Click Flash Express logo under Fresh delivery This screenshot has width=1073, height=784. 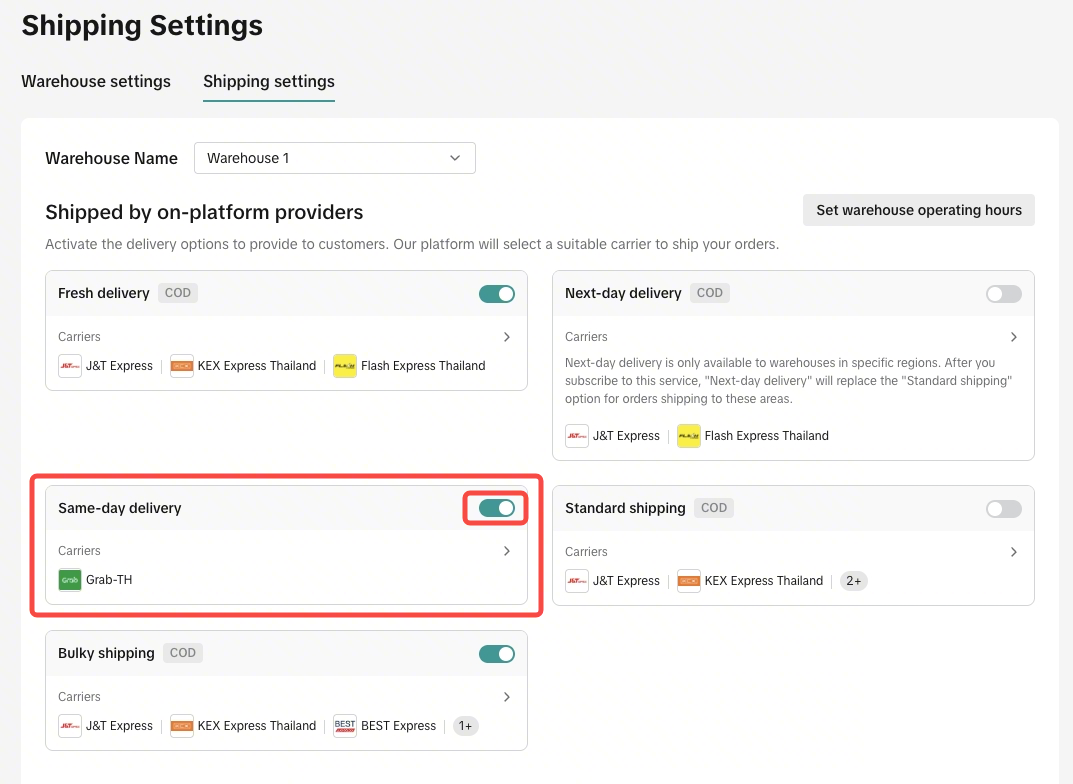(x=345, y=366)
